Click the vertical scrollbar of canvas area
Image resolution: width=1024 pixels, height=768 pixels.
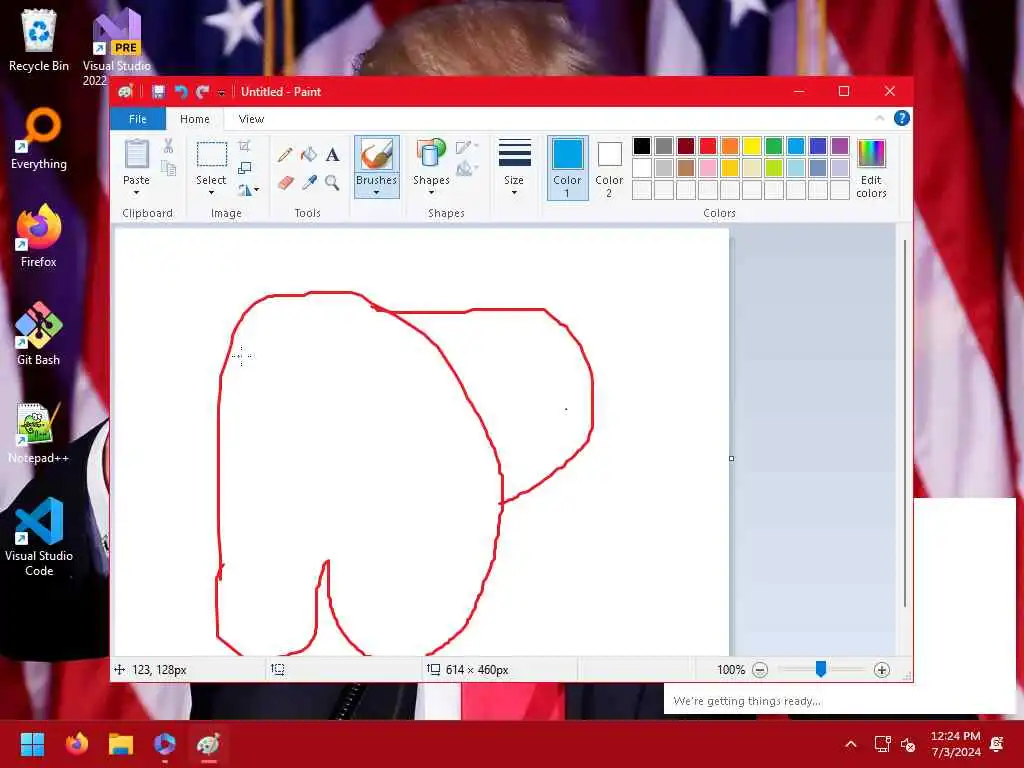coord(904,423)
